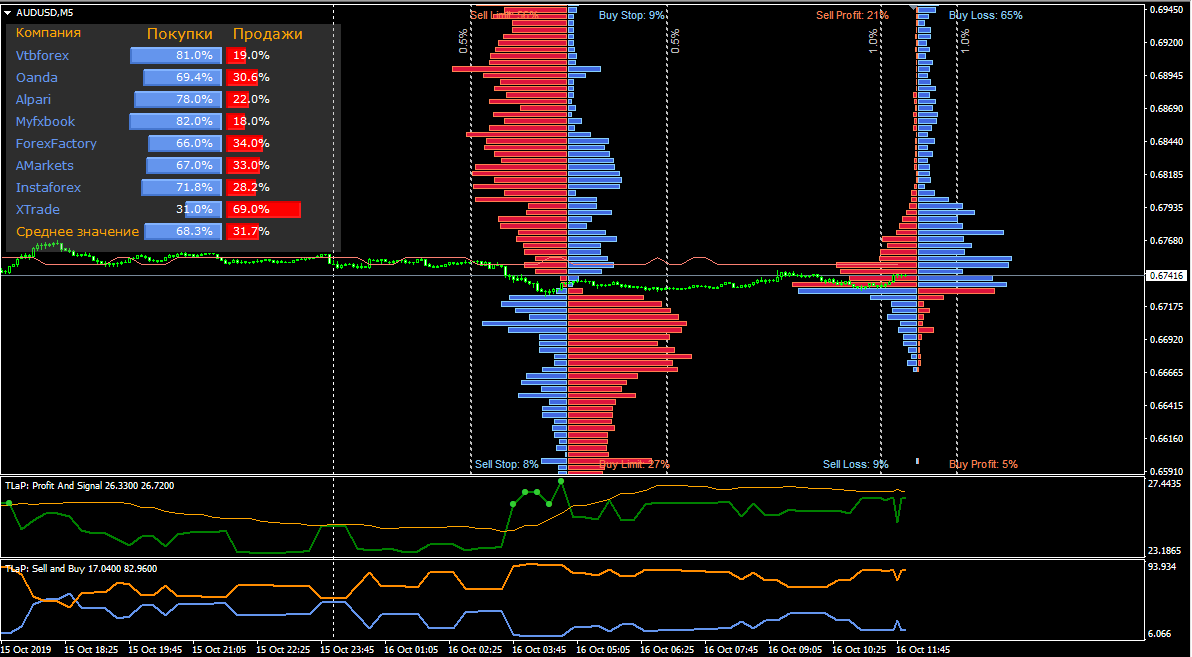Viewport: 1192px width, 657px height.
Task: Click the Продажи column header
Action: (x=268, y=33)
